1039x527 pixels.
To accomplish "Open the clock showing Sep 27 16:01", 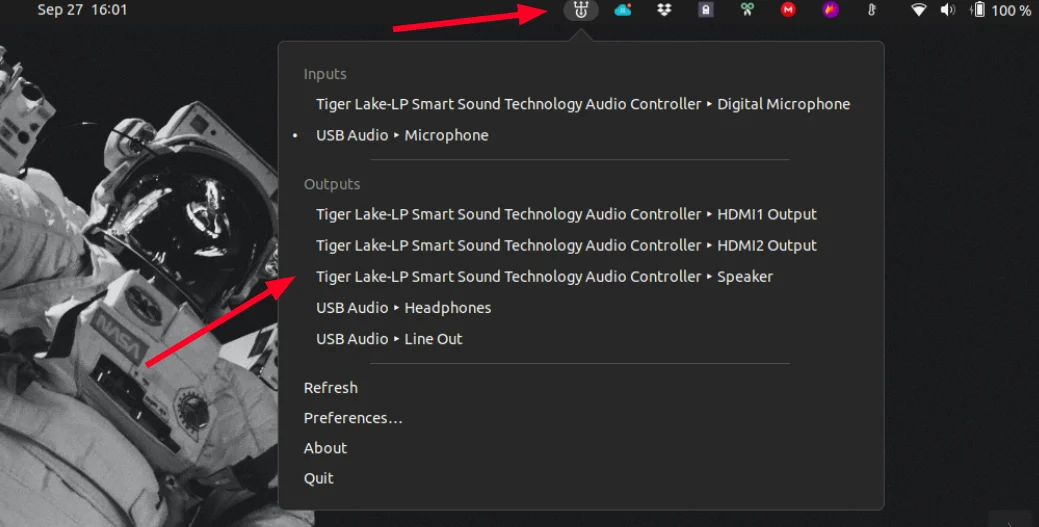I will tap(82, 10).
